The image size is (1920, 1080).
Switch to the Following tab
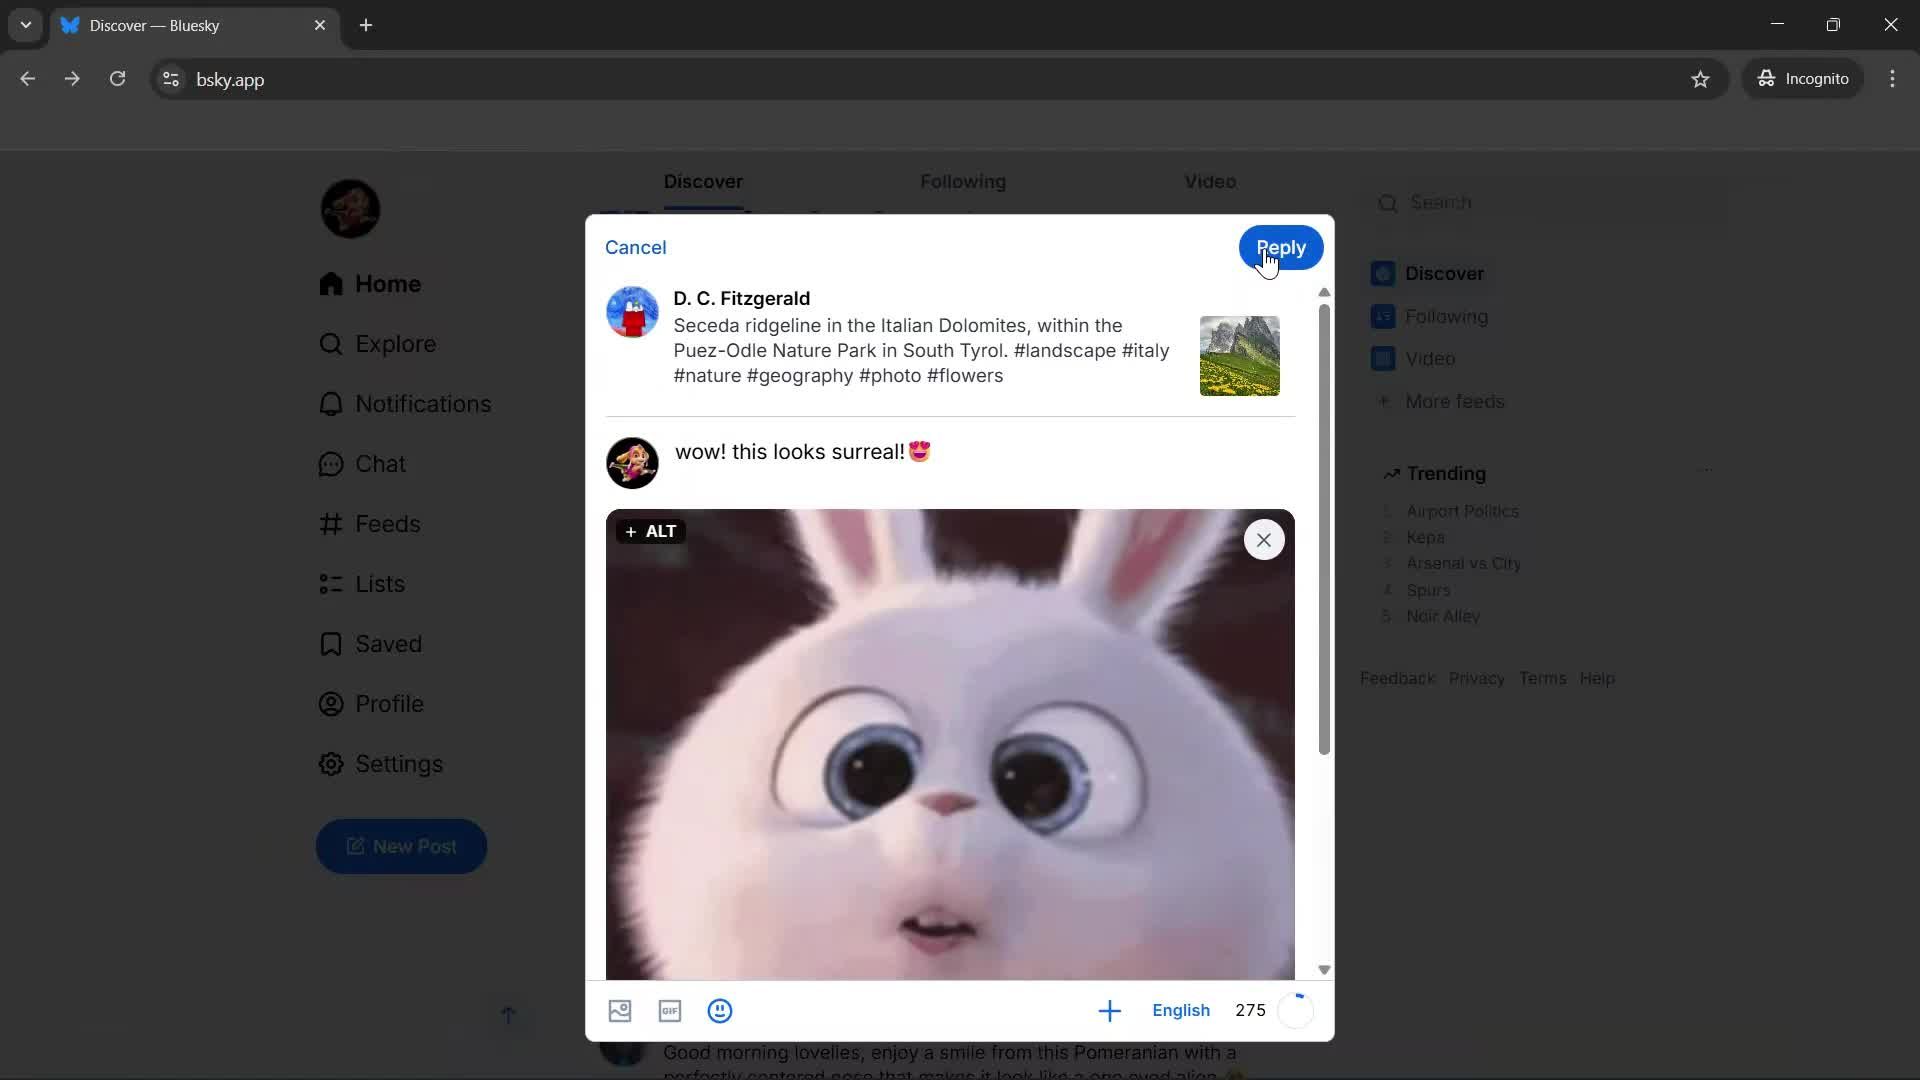coord(963,181)
